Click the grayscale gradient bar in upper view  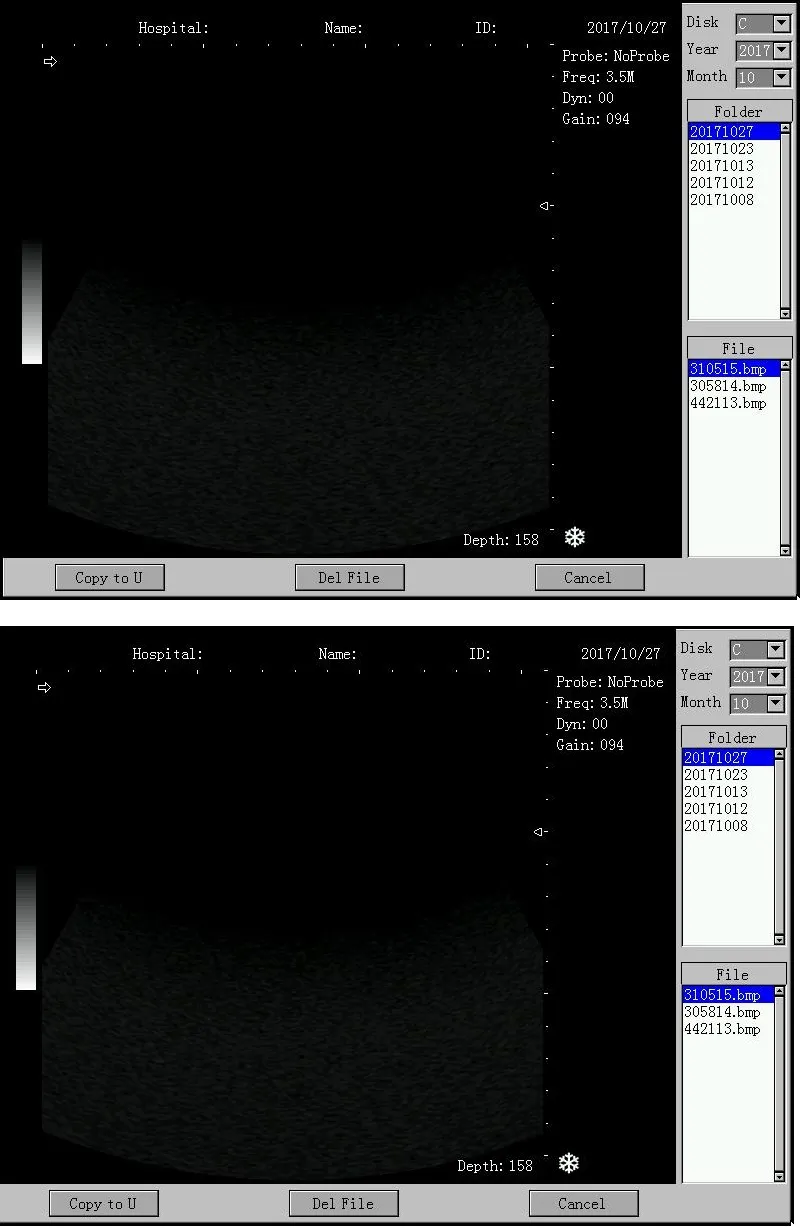[x=32, y=302]
